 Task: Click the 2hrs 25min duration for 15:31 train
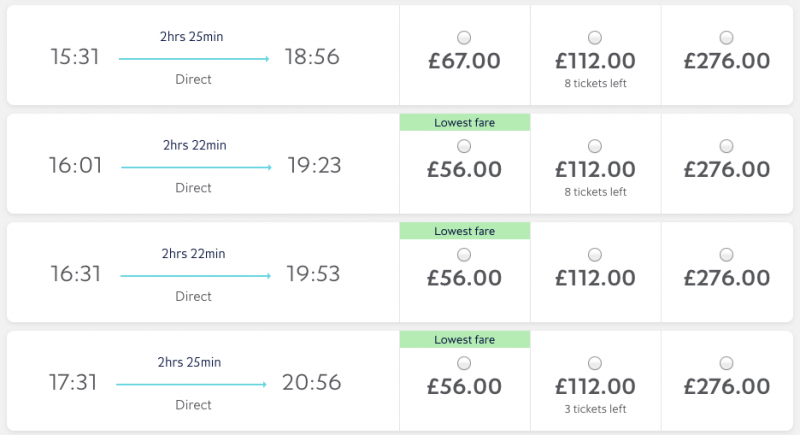point(192,37)
